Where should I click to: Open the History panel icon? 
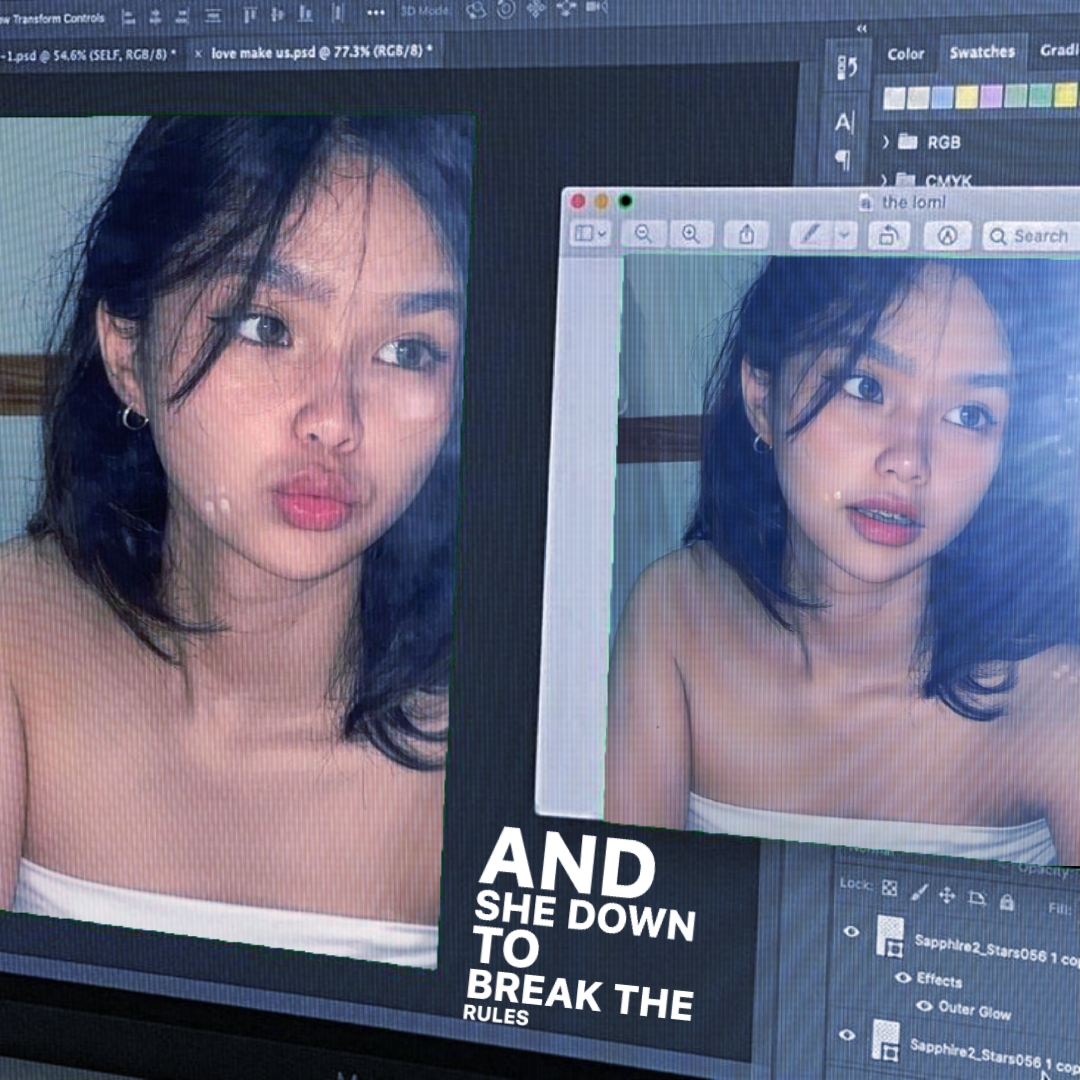(846, 68)
